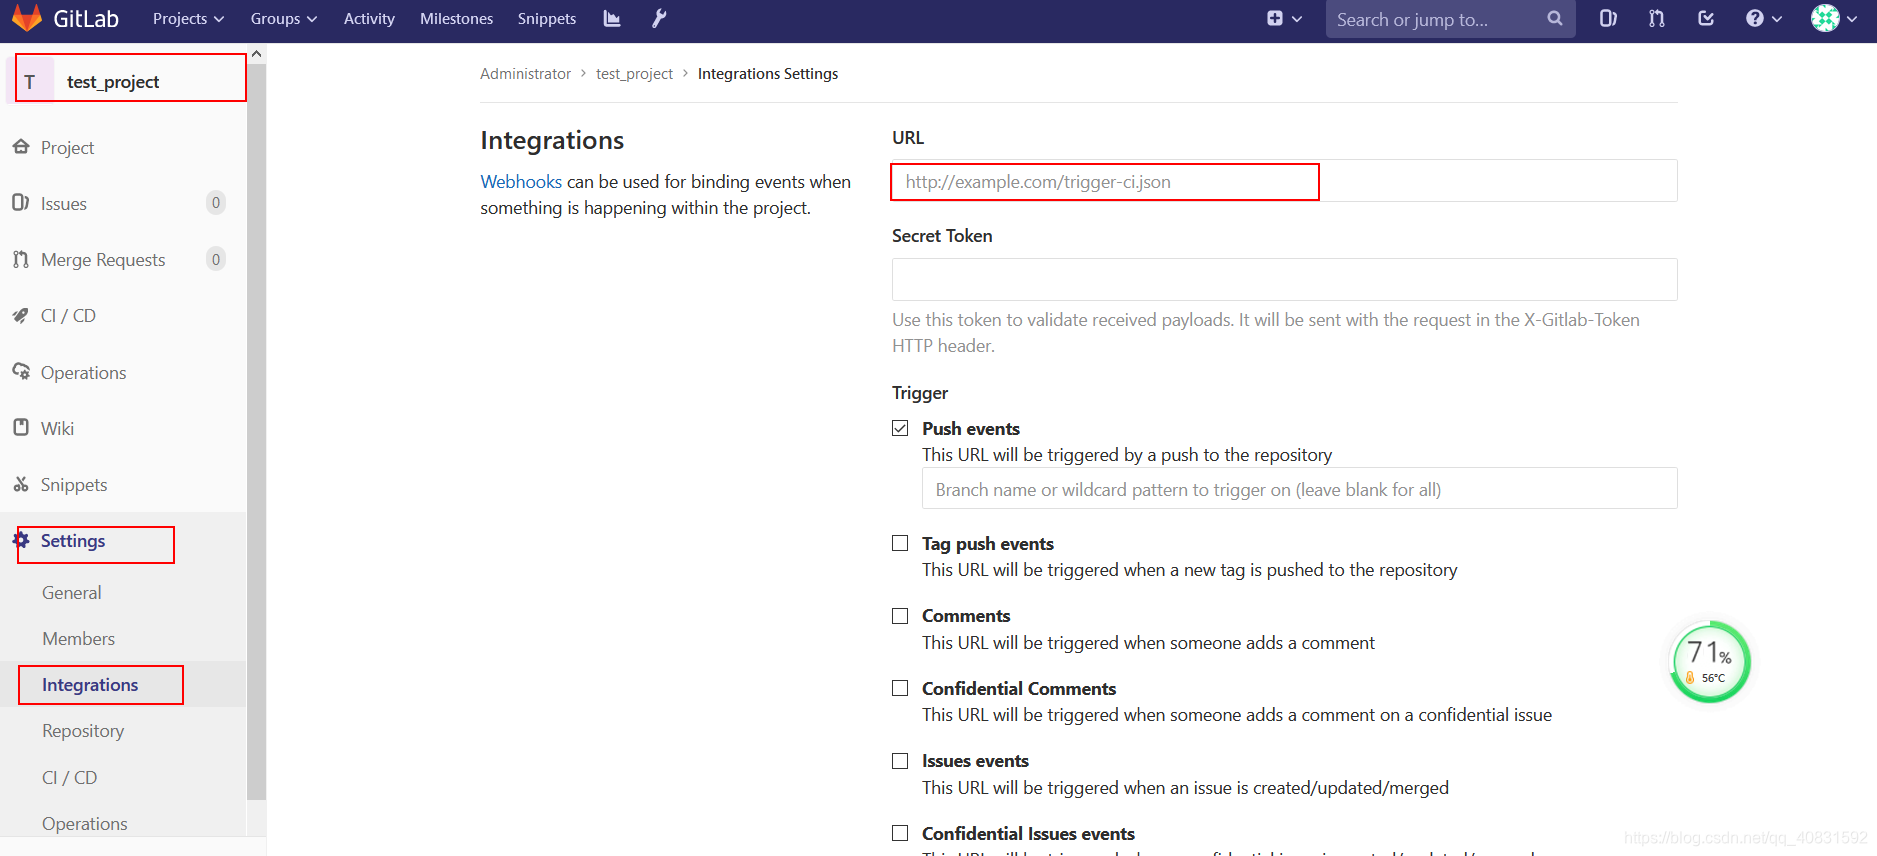Expand the Groups dropdown menu
Image resolution: width=1877 pixels, height=856 pixels.
click(283, 18)
